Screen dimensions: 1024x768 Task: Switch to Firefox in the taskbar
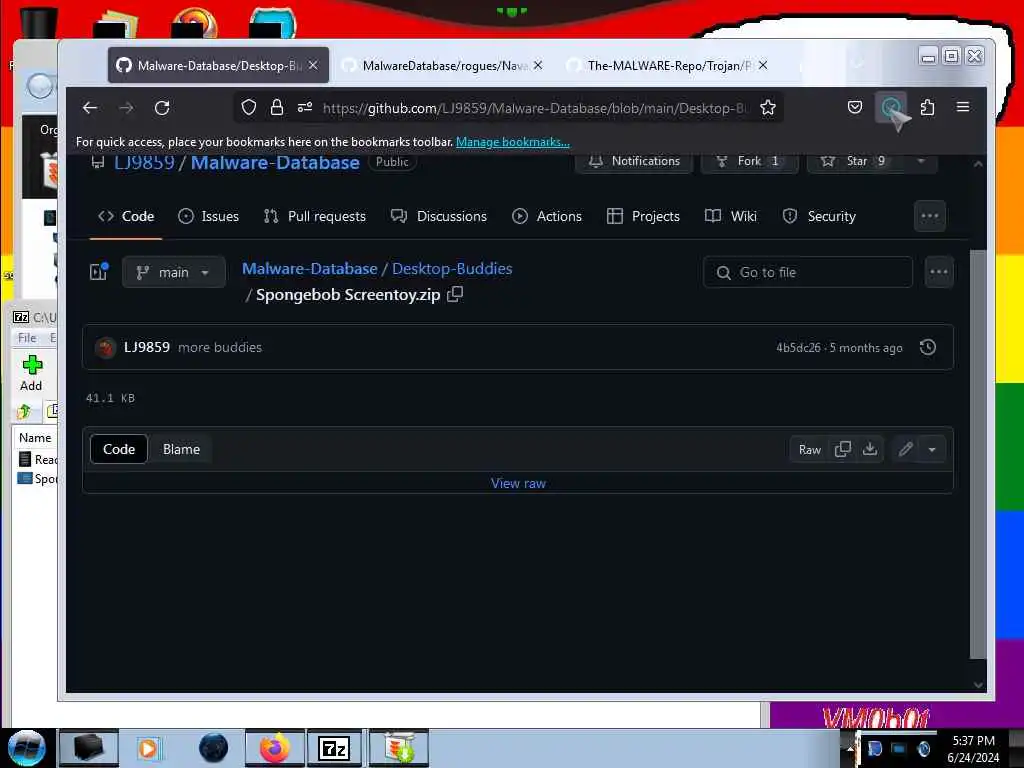pos(275,748)
